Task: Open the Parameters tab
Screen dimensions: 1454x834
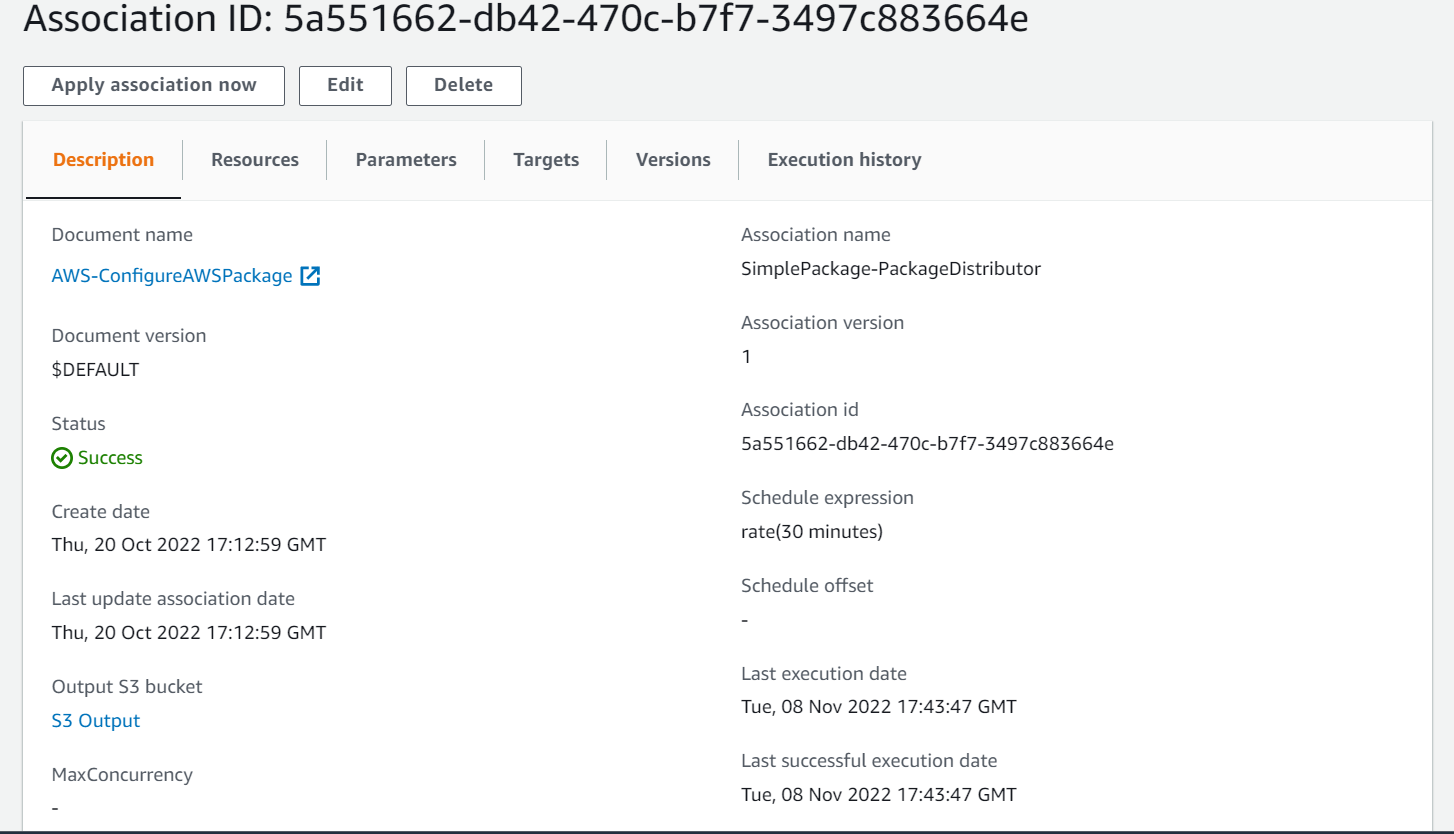Action: tap(405, 159)
